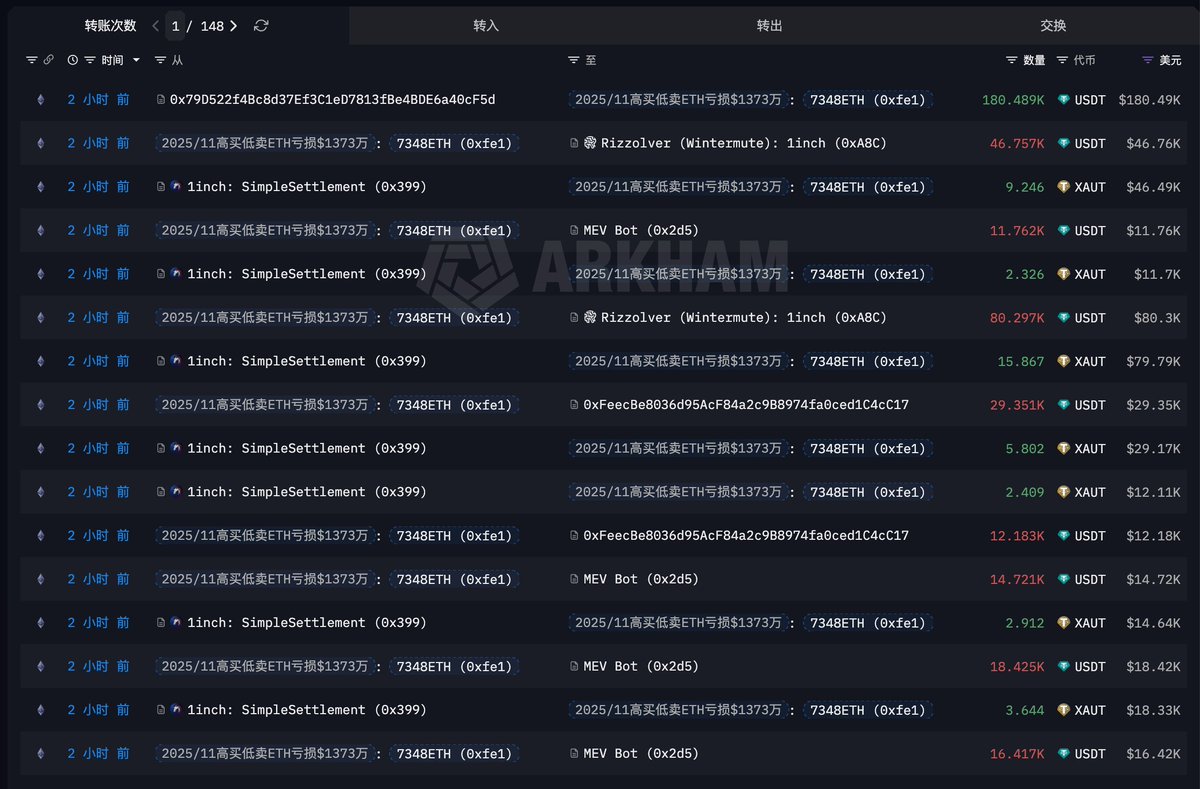This screenshot has width=1200, height=789.
Task: Click the page number field showing 1
Action: click(175, 26)
